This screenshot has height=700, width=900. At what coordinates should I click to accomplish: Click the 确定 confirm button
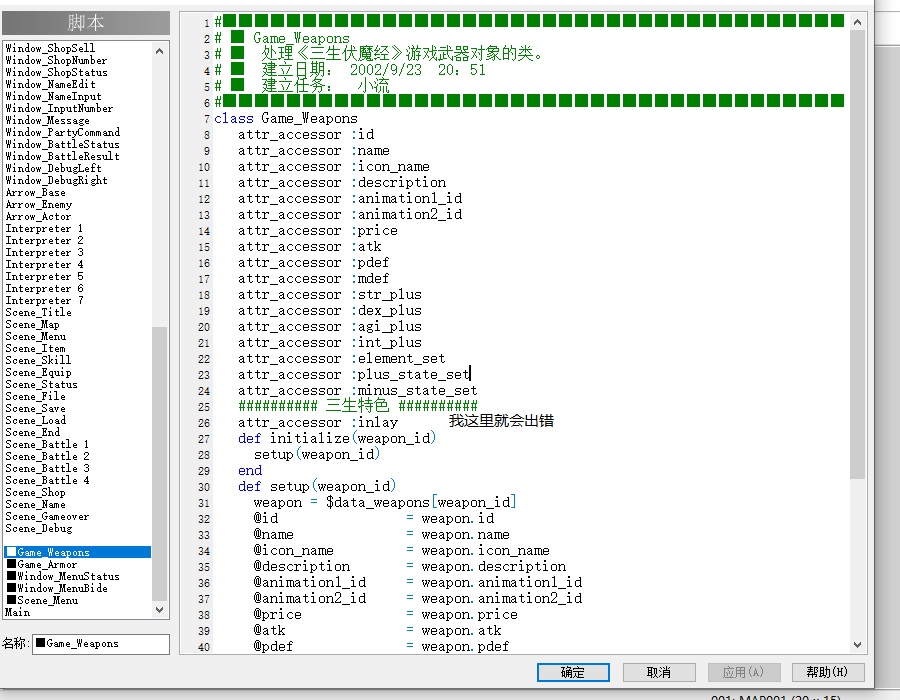(x=573, y=672)
